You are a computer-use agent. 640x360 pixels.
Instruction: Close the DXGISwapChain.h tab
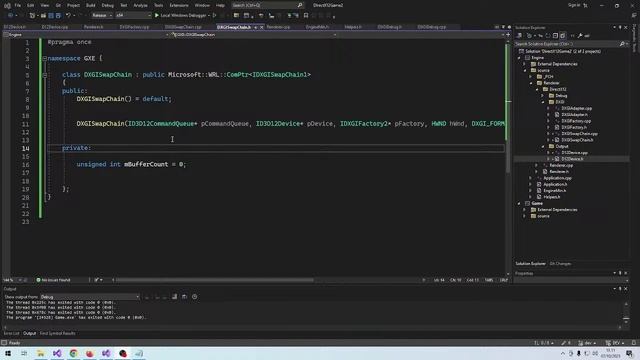point(262,27)
